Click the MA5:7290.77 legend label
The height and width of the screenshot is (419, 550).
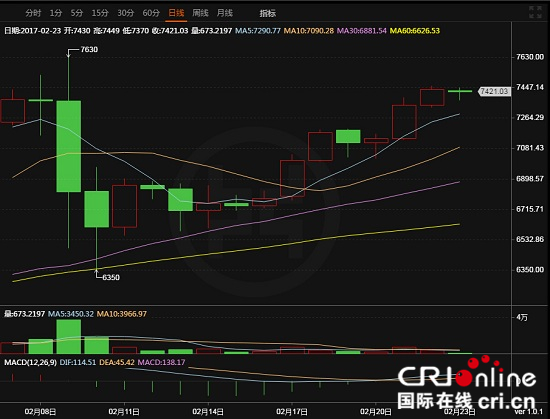258,31
